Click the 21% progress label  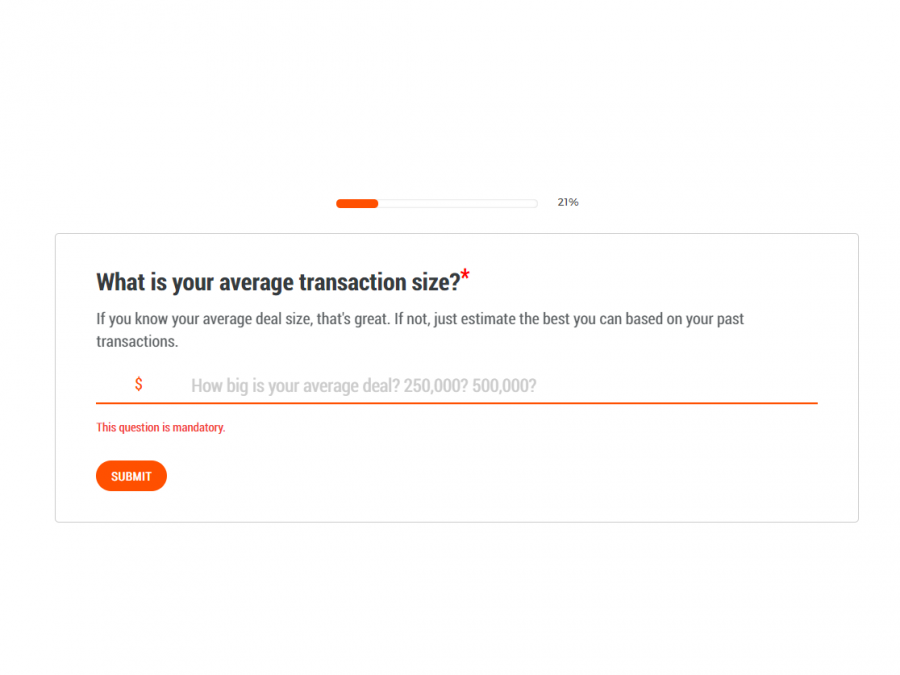(x=568, y=202)
